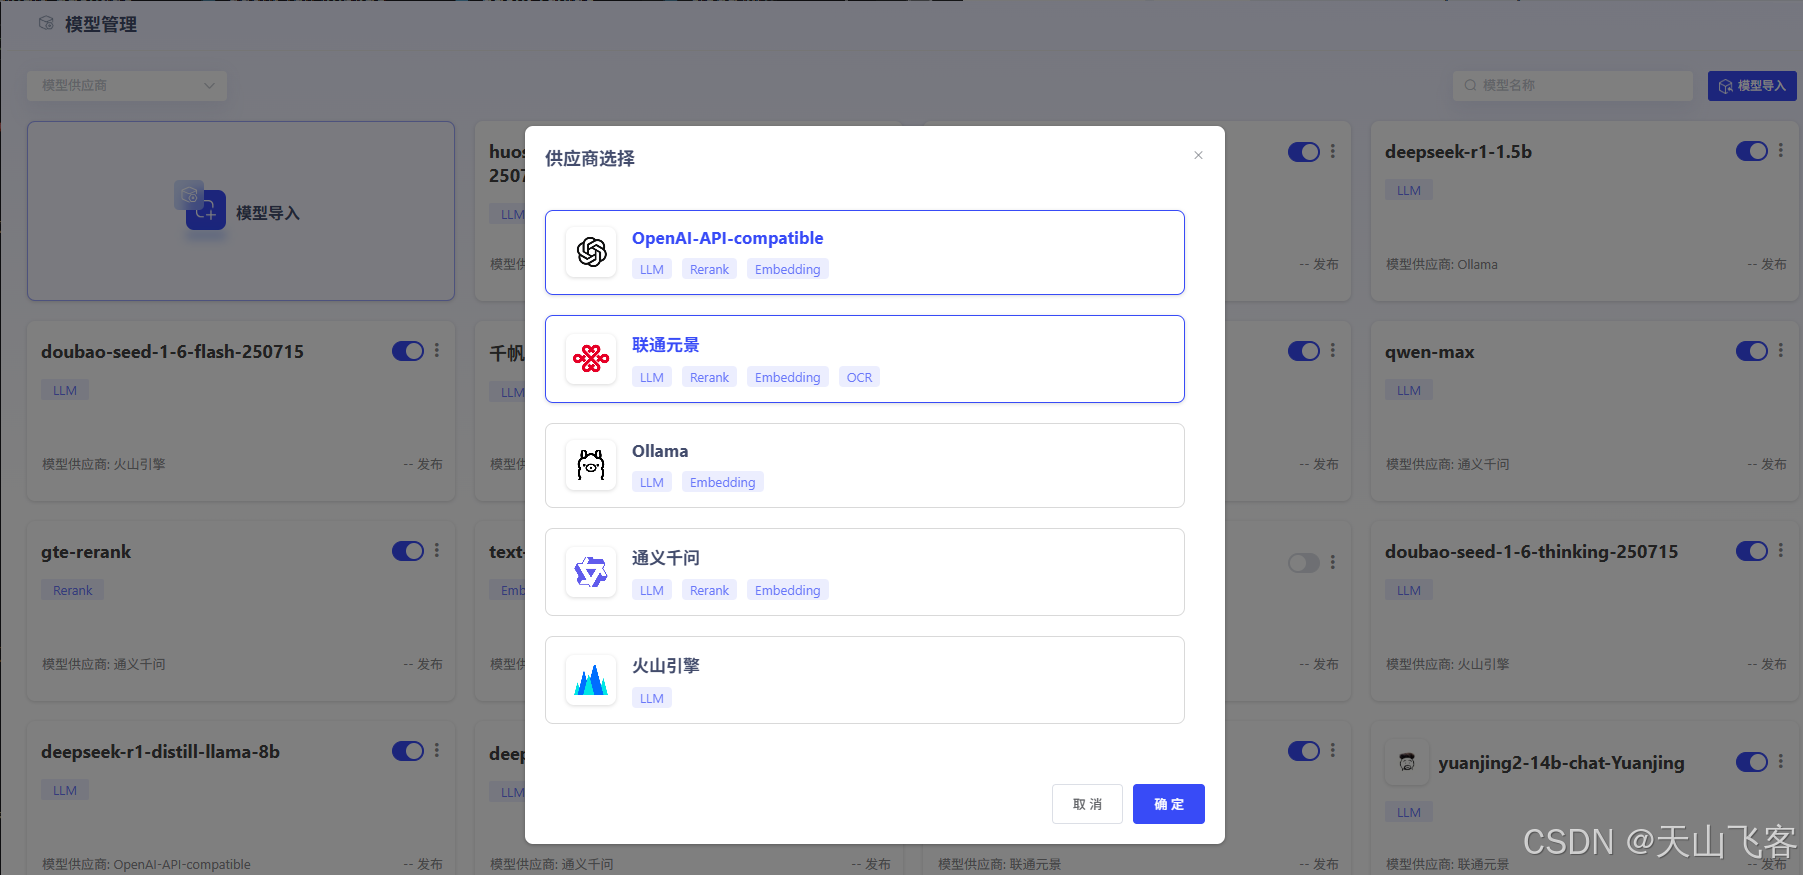
Task: Click the Embedding tag under OpenAI-API-compatible
Action: (787, 269)
